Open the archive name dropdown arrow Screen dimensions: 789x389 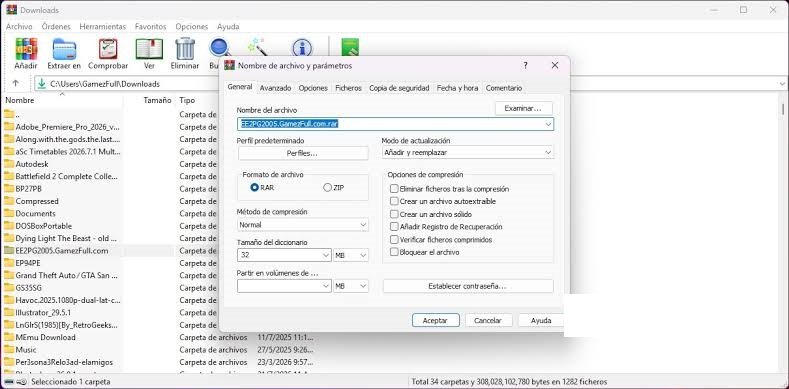548,124
